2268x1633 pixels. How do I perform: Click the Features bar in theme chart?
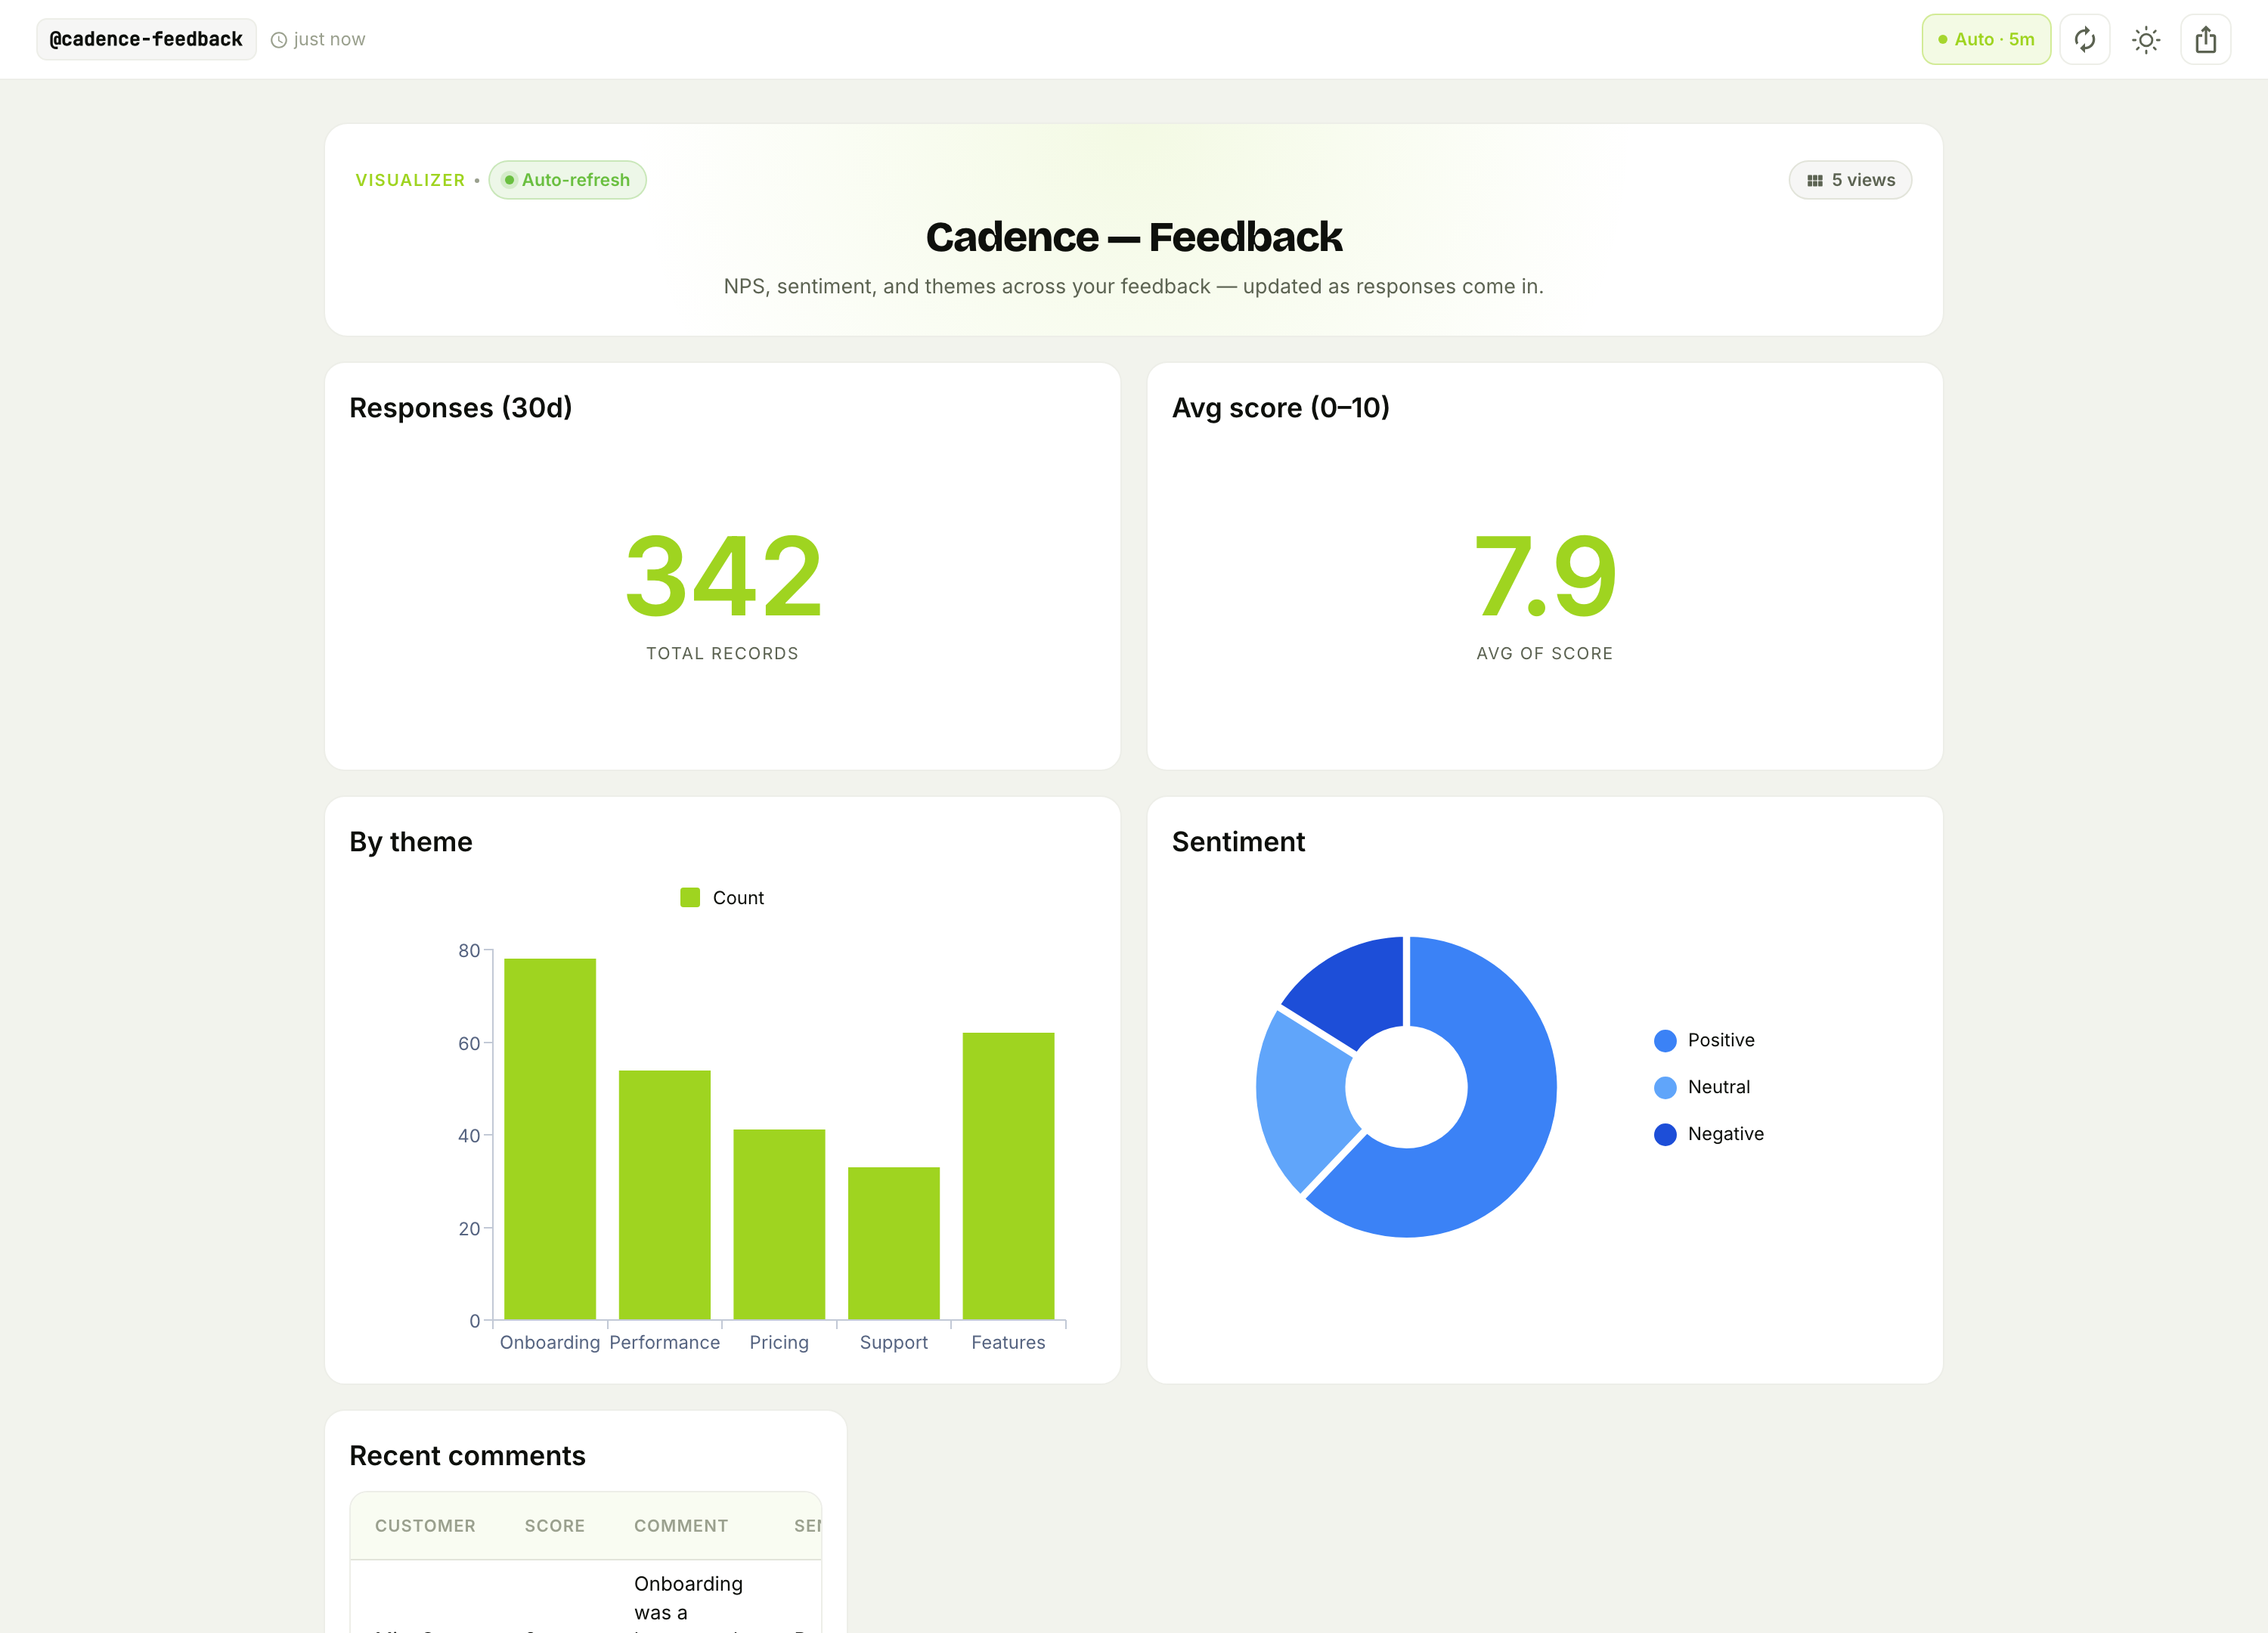[1008, 1176]
